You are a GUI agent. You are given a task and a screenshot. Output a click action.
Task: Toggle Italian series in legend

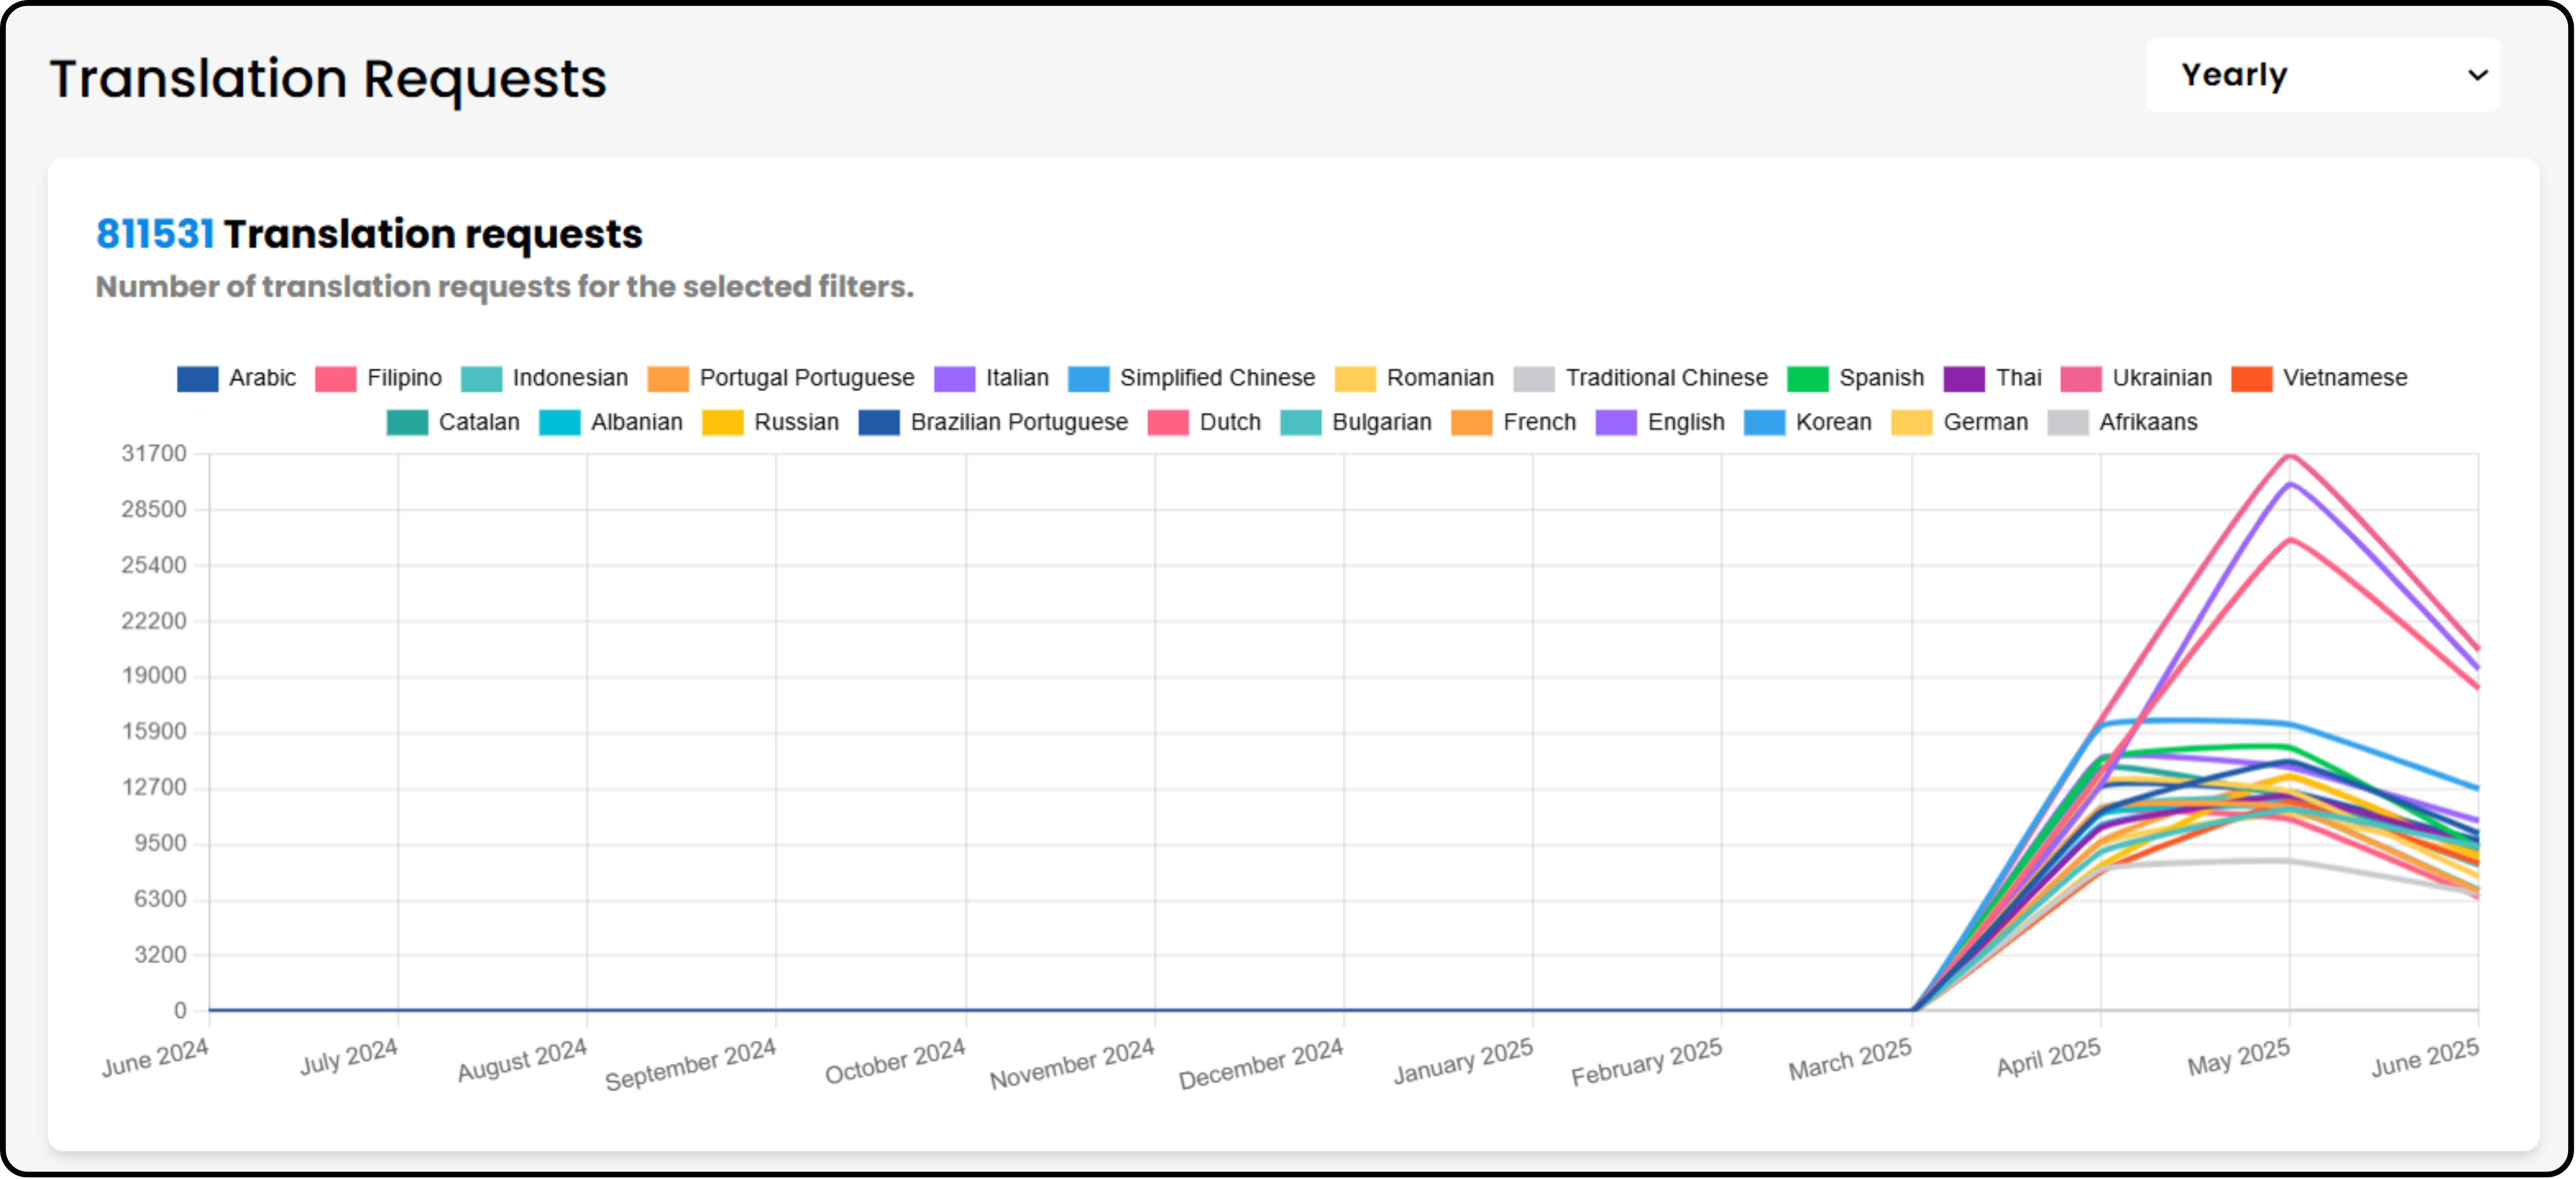[991, 378]
